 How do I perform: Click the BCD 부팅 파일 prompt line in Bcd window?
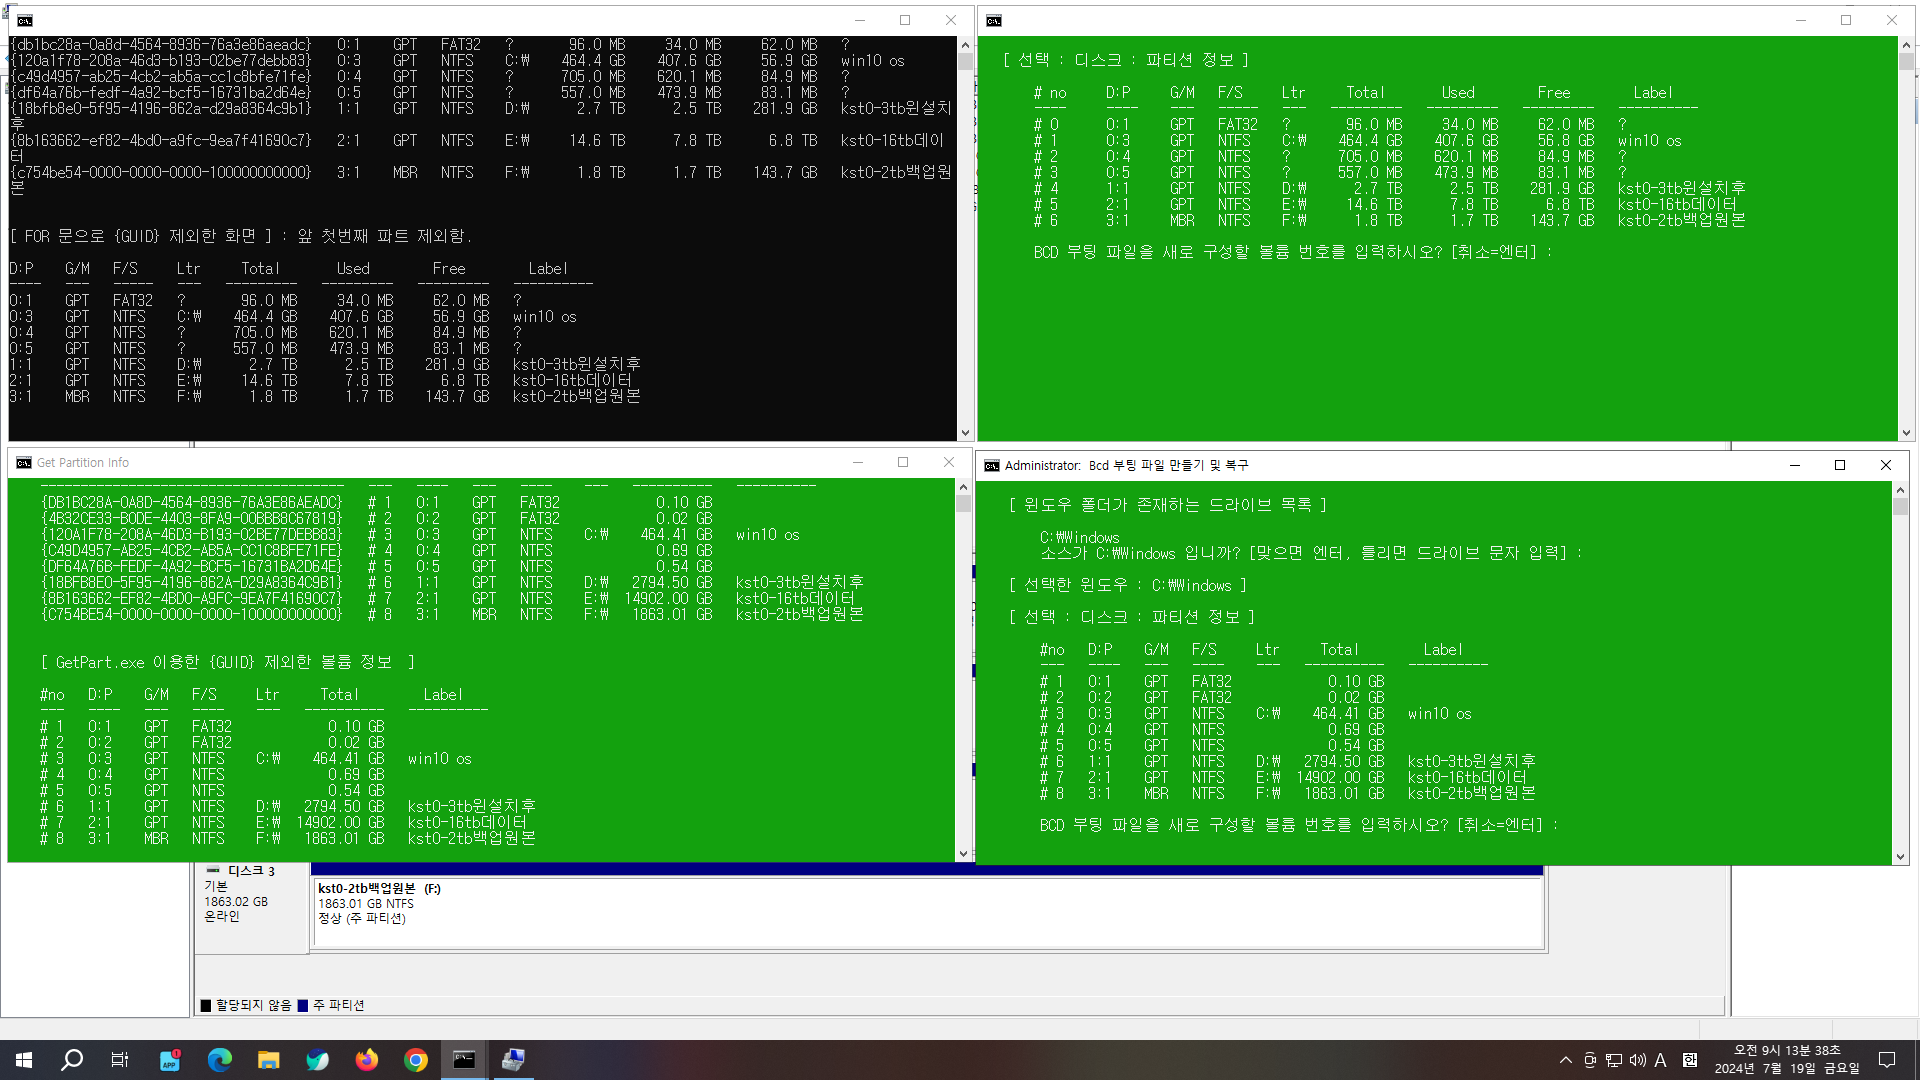1299,825
